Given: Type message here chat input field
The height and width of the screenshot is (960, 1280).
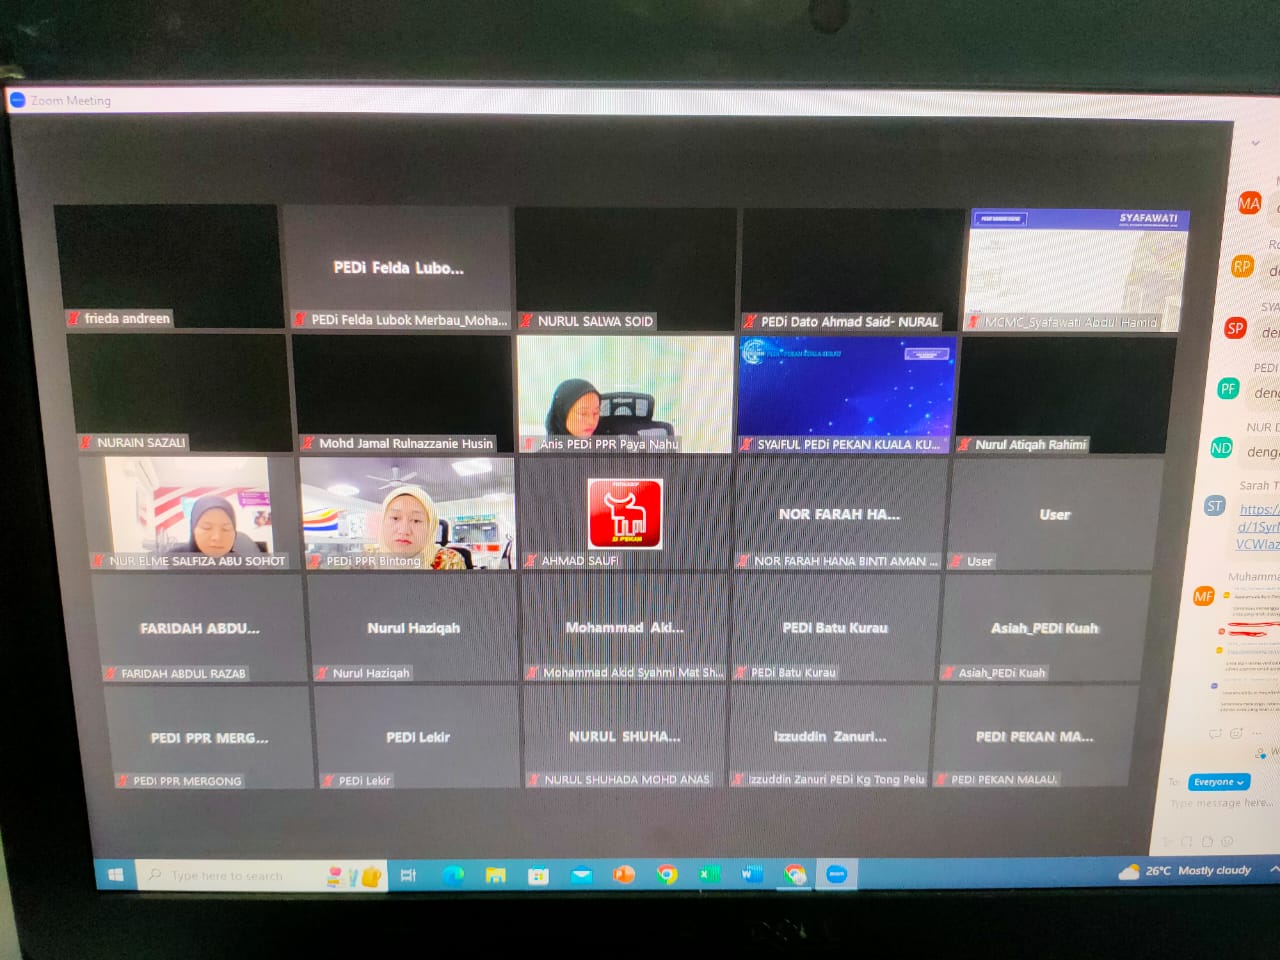Looking at the screenshot, I should [1220, 803].
